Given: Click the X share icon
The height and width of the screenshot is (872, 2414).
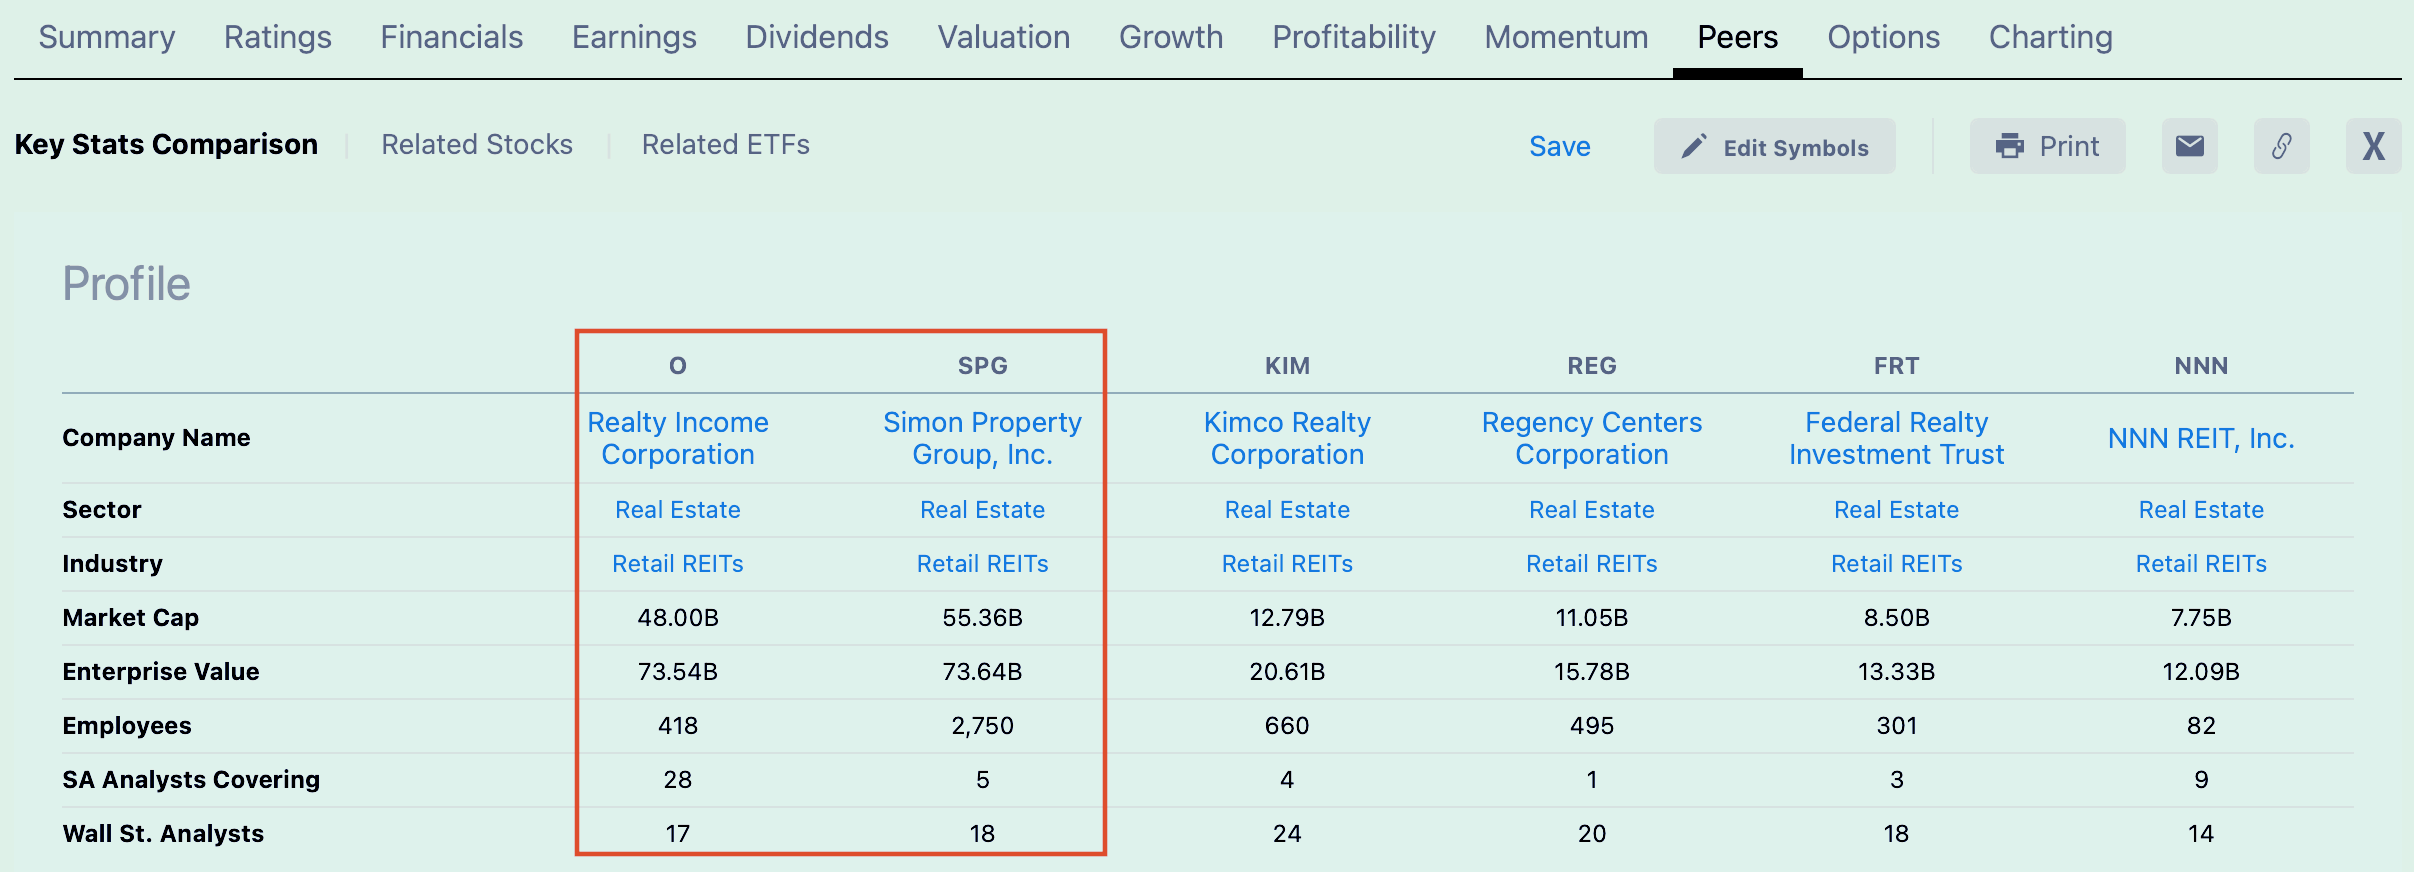Looking at the screenshot, I should click(x=2373, y=146).
